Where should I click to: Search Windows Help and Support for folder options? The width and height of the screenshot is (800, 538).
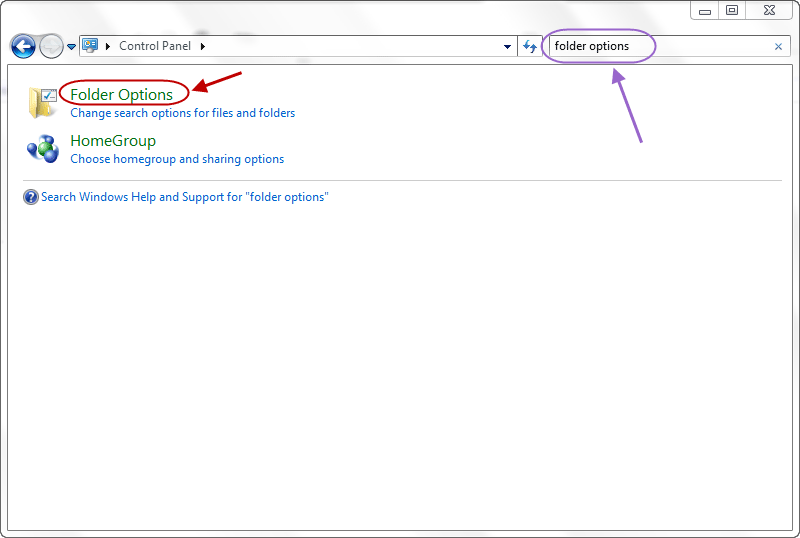click(x=185, y=197)
